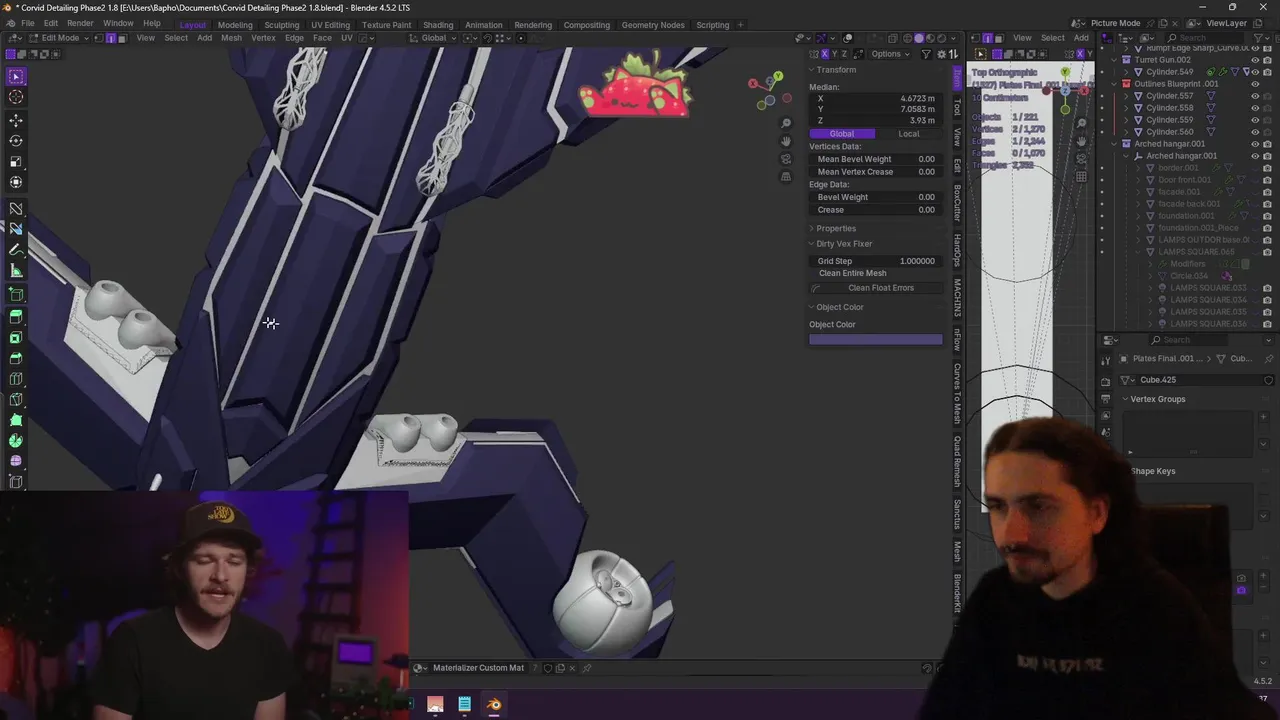Toggle camera view viewport icon
The image size is (1280, 720).
(786, 159)
